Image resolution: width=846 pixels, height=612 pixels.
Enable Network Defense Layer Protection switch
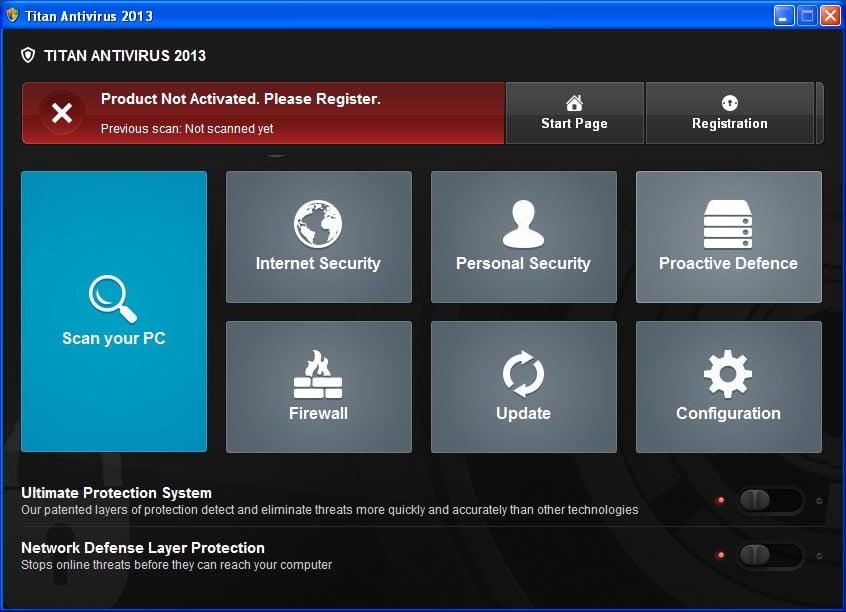tap(770, 555)
